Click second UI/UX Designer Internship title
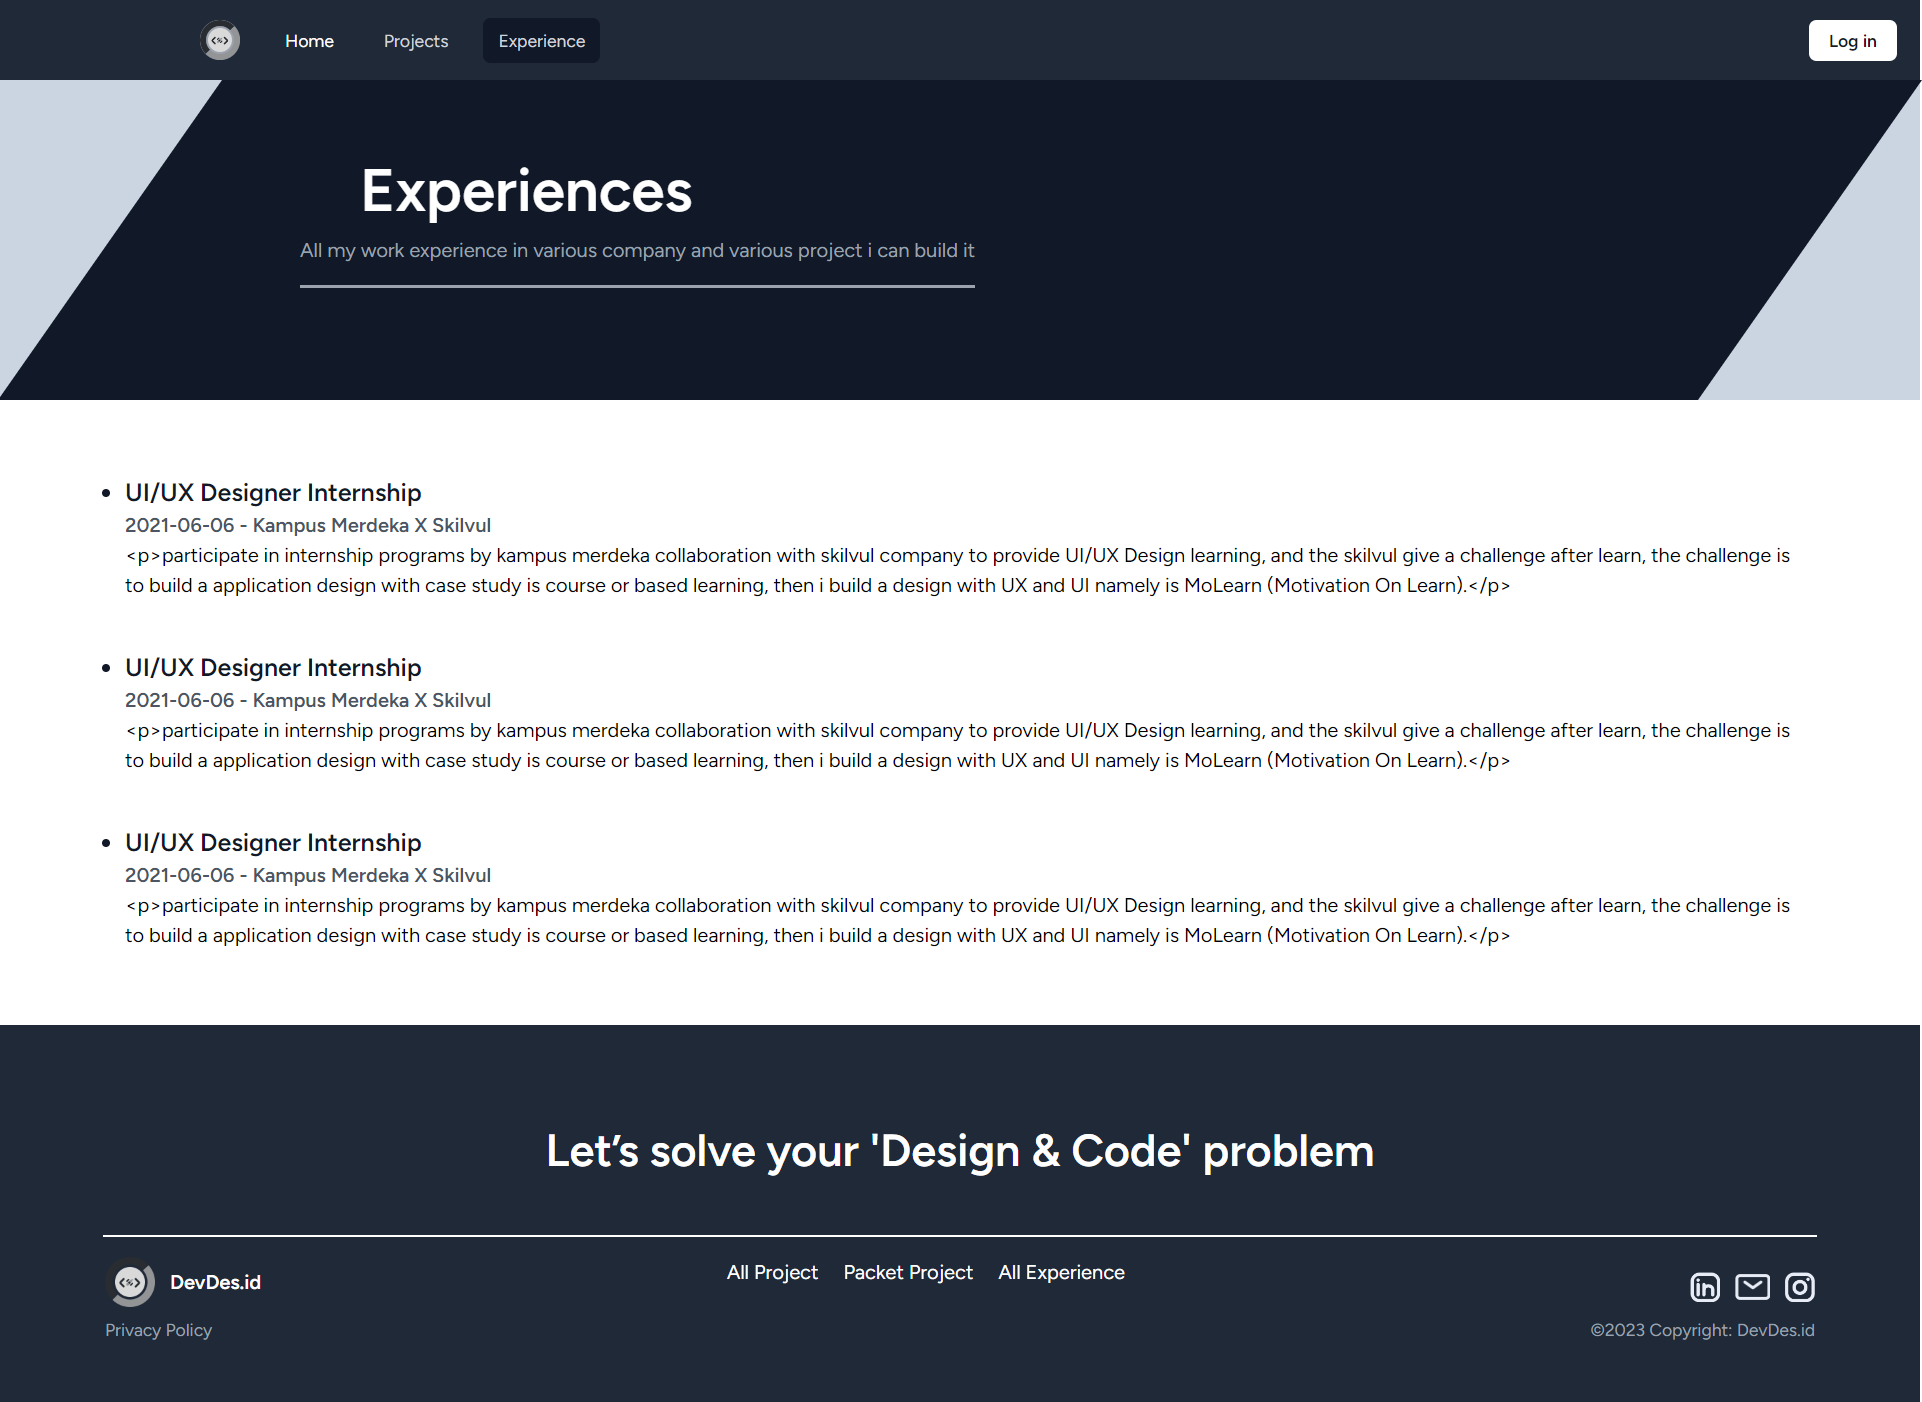Image resolution: width=1922 pixels, height=1402 pixels. pyautogui.click(x=273, y=668)
